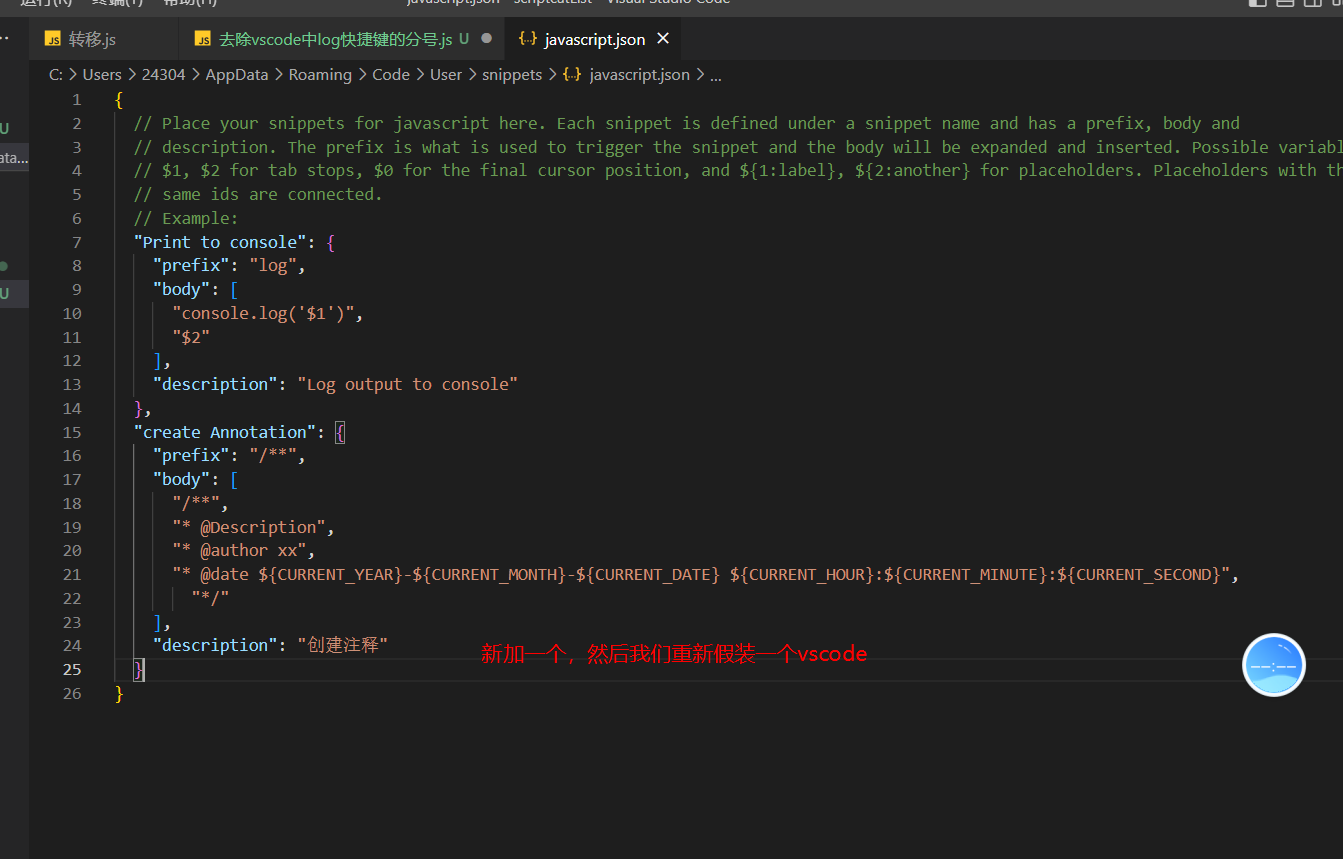1343x859 pixels.
Task: Click the "* @Description" string
Action: 249,527
